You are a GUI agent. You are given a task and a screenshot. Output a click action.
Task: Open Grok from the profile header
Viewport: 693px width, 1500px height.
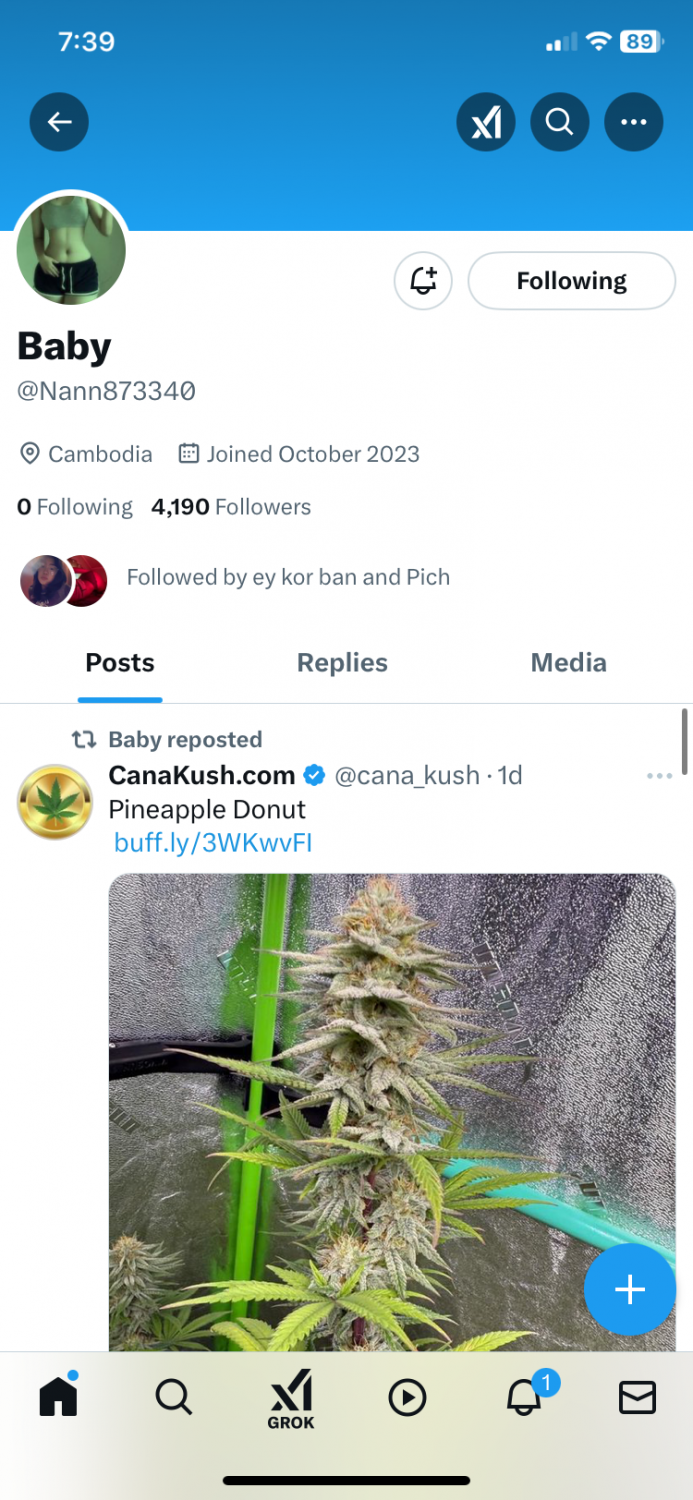[486, 122]
